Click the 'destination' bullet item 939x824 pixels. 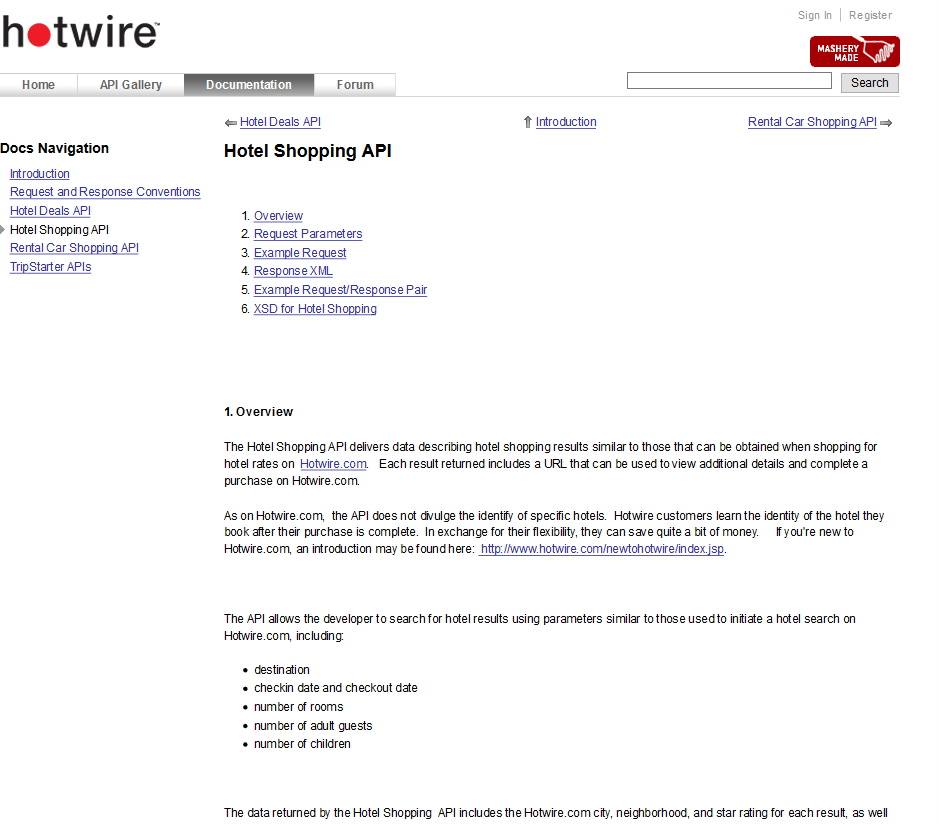282,670
